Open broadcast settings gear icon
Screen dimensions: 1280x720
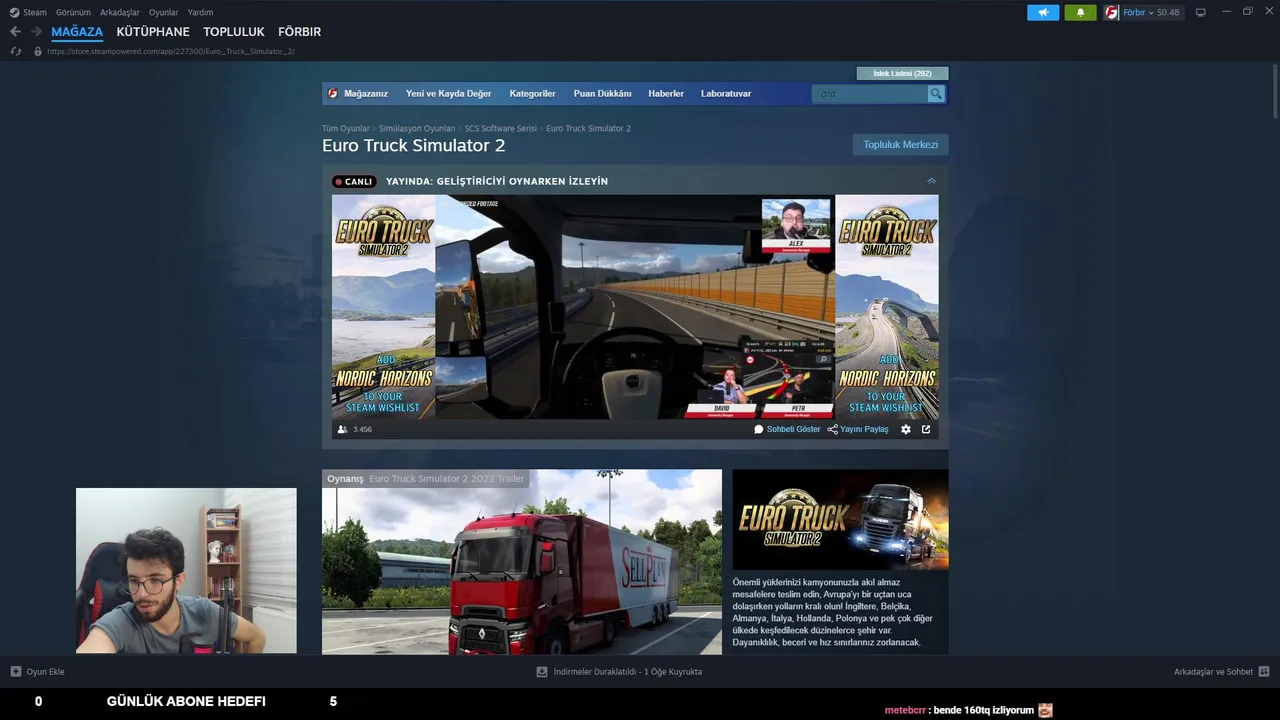906,429
